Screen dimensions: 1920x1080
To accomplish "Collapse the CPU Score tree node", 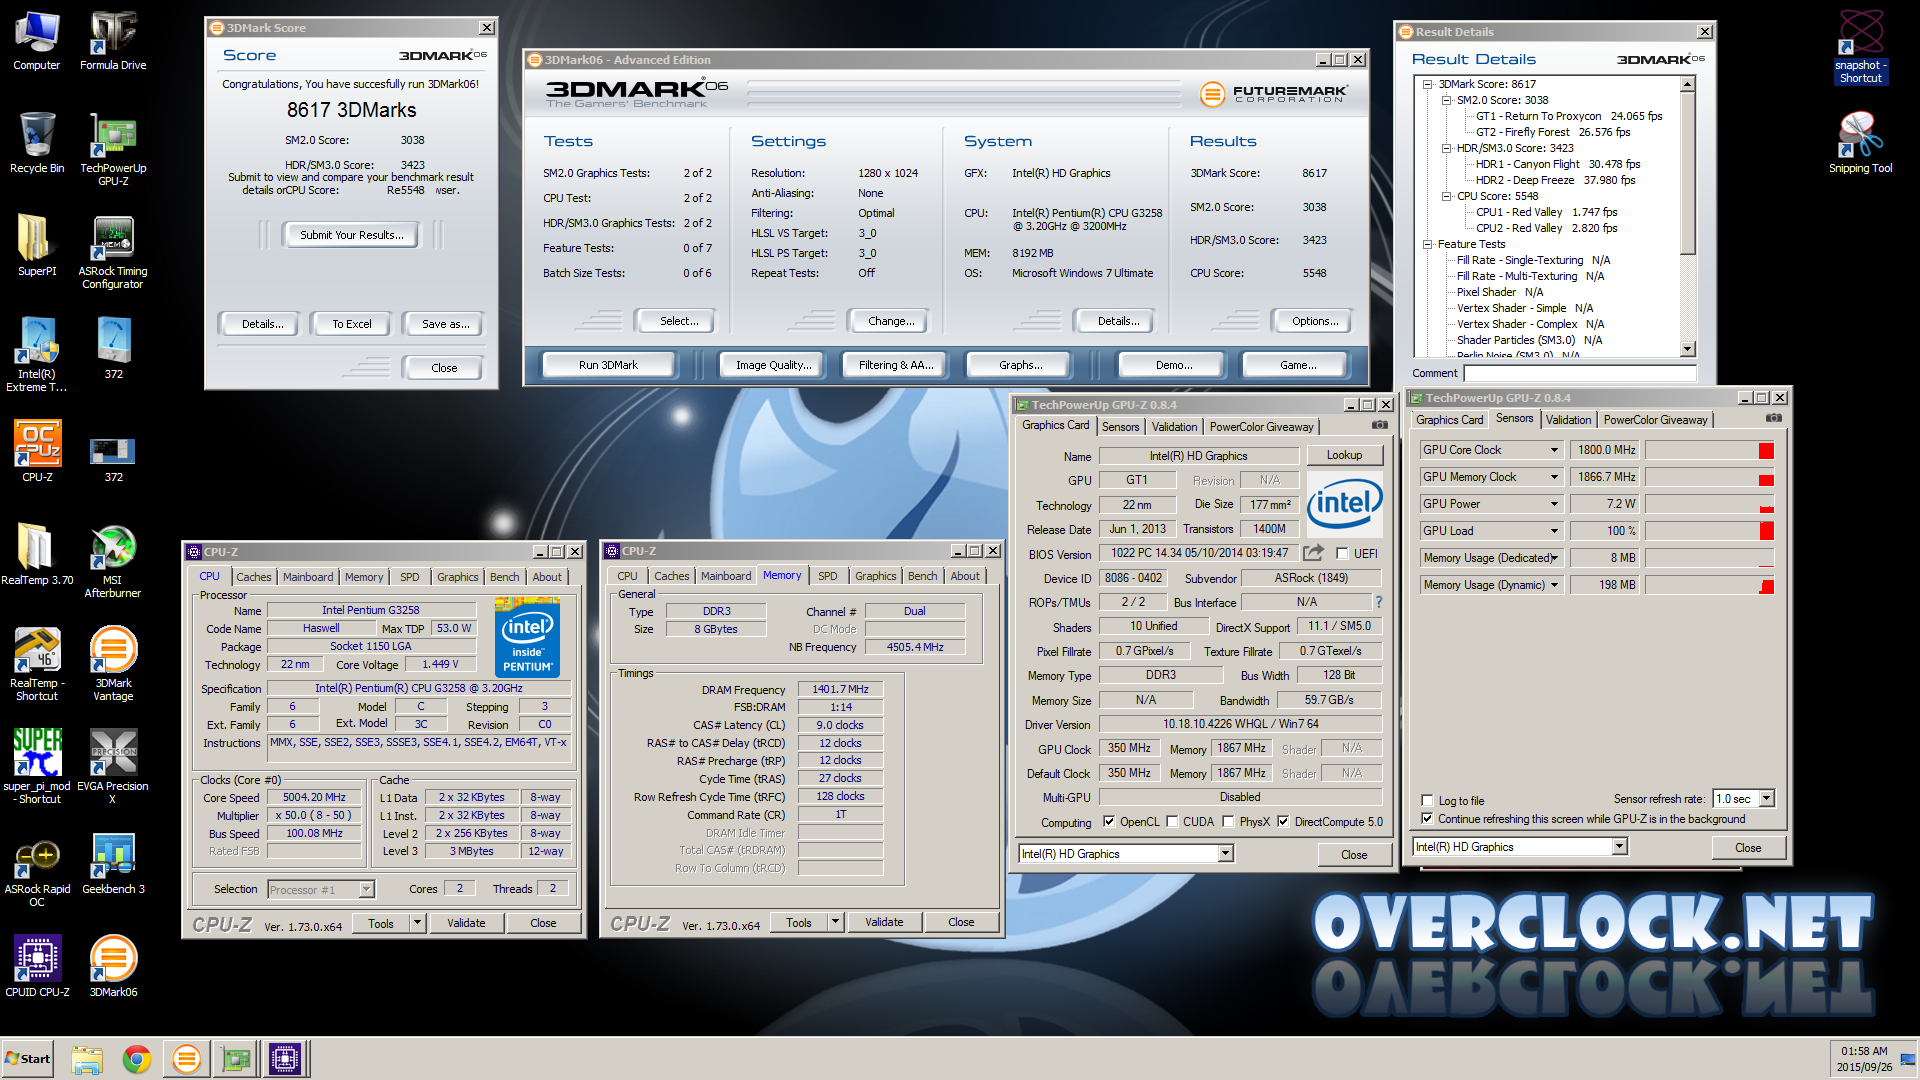I will tap(1446, 196).
